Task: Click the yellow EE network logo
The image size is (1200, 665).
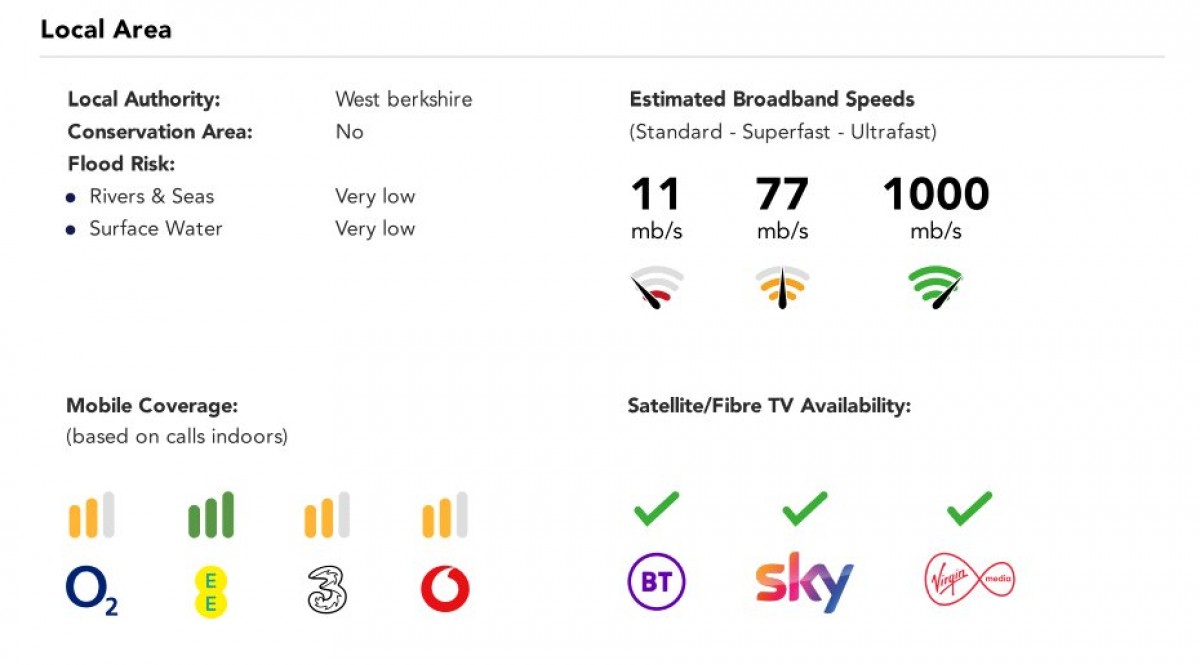Action: click(x=210, y=590)
